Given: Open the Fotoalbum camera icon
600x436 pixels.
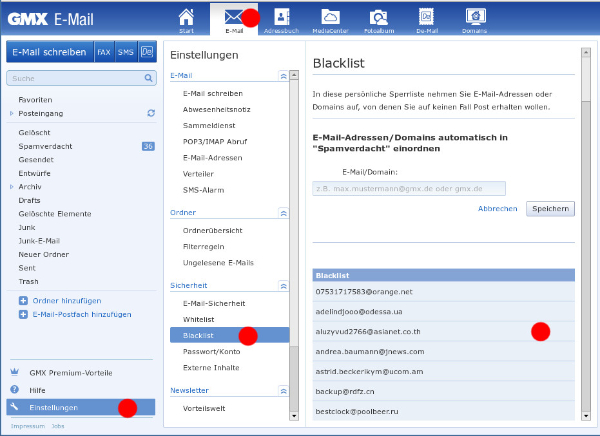Looking at the screenshot, I should [378, 18].
